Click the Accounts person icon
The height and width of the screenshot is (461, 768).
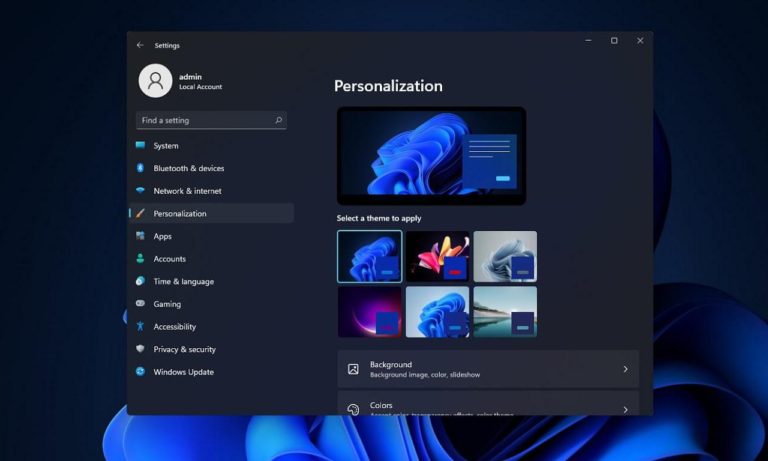coord(140,258)
